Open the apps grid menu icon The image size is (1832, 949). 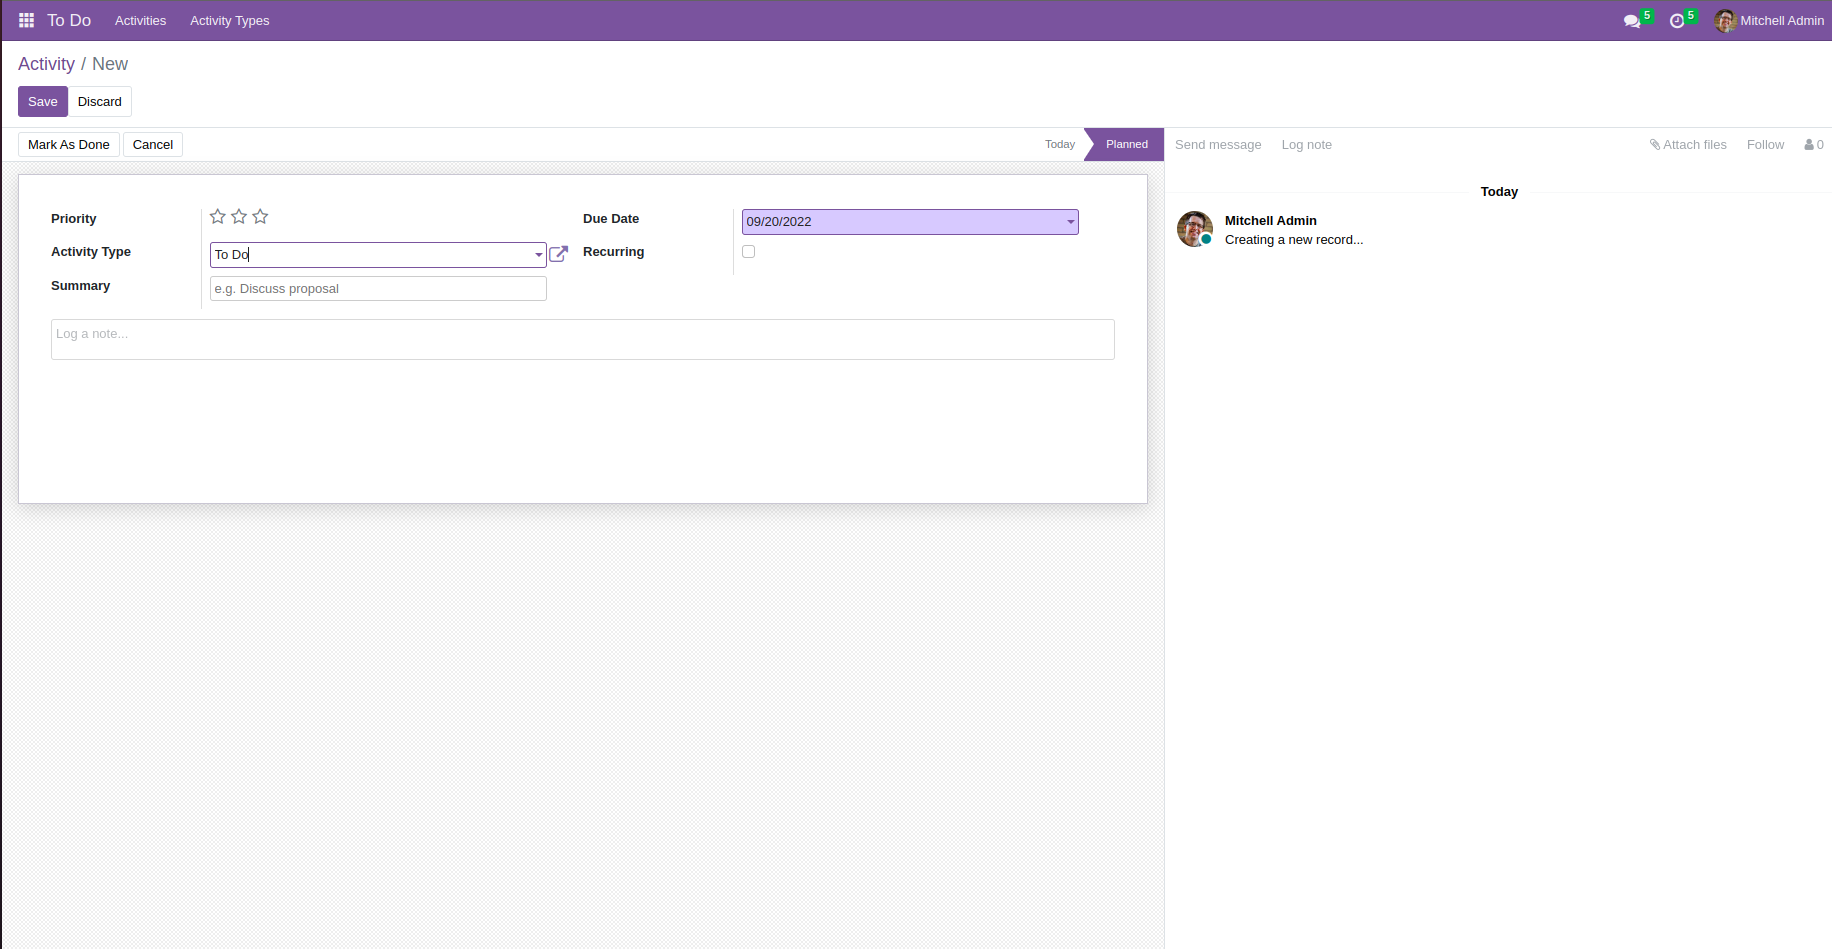pos(26,20)
